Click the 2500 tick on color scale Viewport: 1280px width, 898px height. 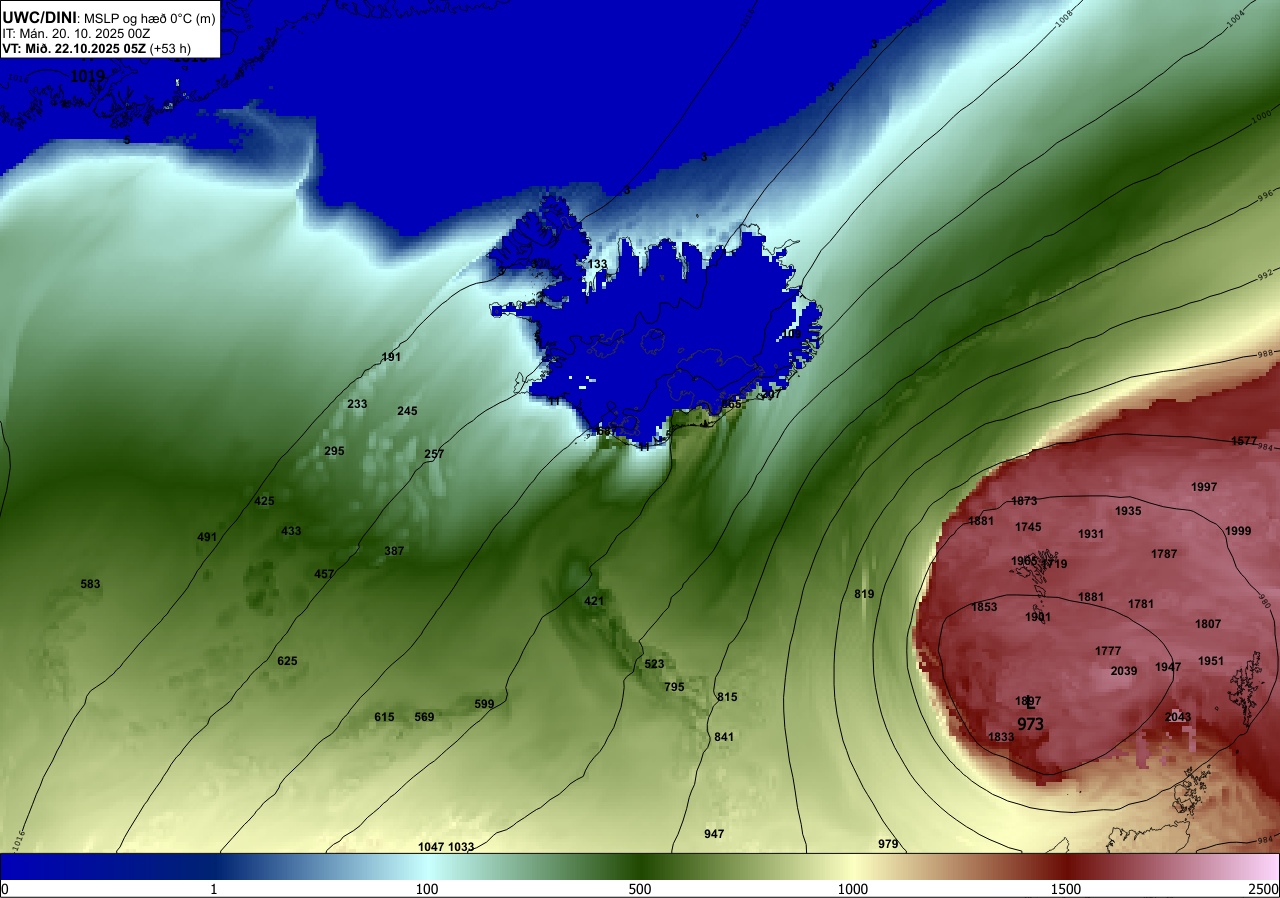click(x=1265, y=889)
